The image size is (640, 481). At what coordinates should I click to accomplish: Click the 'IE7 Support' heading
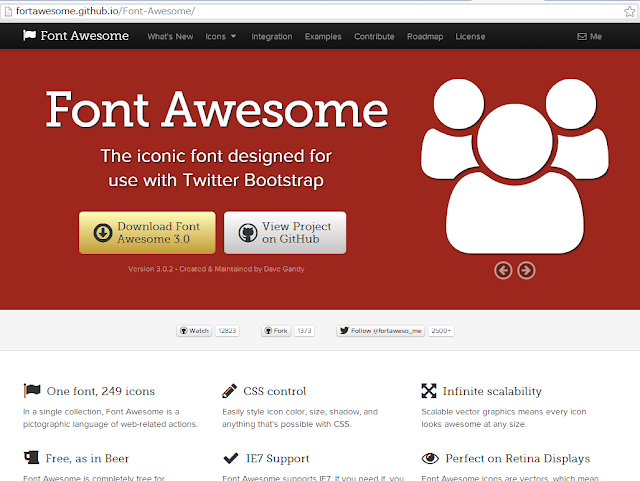(x=278, y=459)
